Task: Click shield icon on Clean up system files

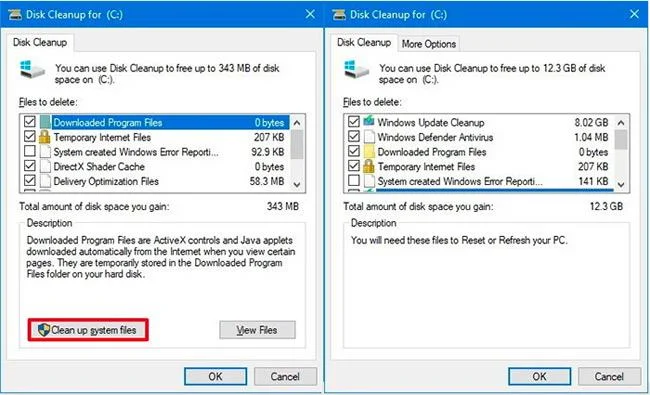Action: point(44,330)
